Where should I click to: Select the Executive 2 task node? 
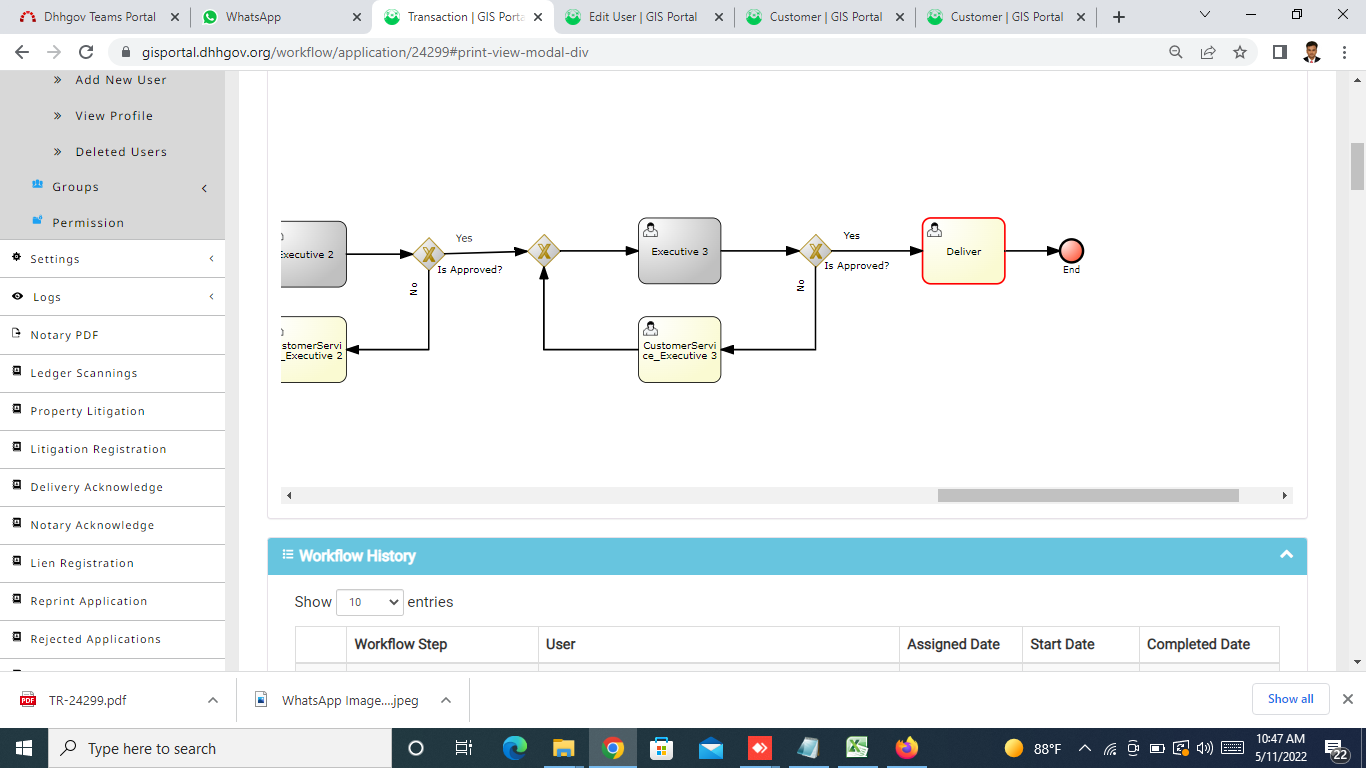(x=314, y=254)
